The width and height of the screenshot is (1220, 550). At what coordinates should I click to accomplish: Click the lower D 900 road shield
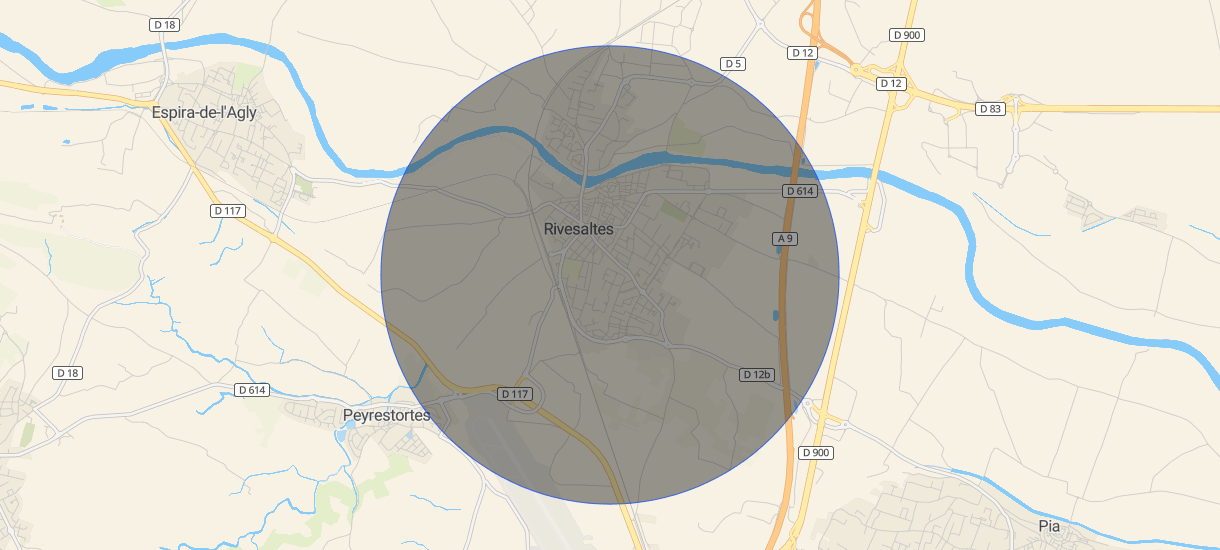coord(816,453)
